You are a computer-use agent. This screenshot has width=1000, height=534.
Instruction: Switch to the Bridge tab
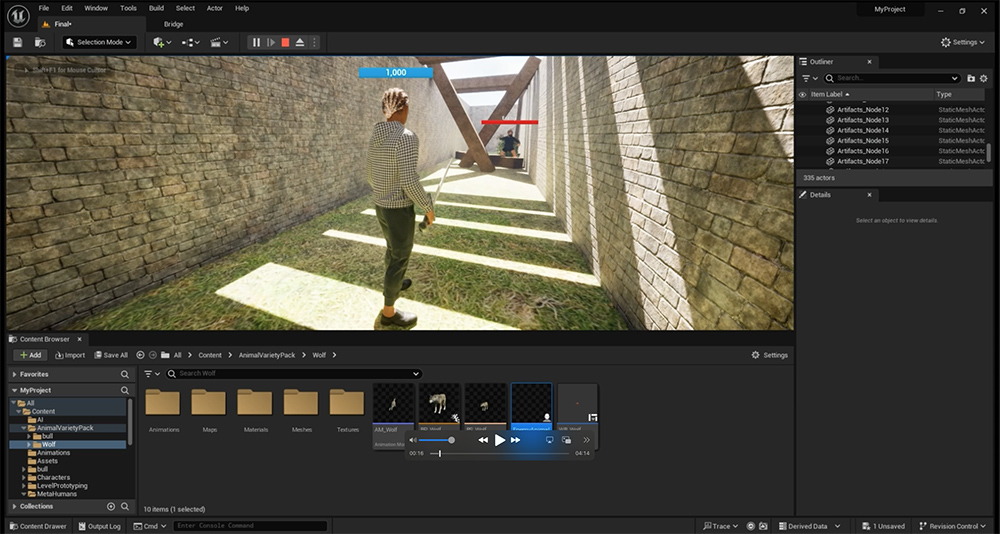coord(173,24)
